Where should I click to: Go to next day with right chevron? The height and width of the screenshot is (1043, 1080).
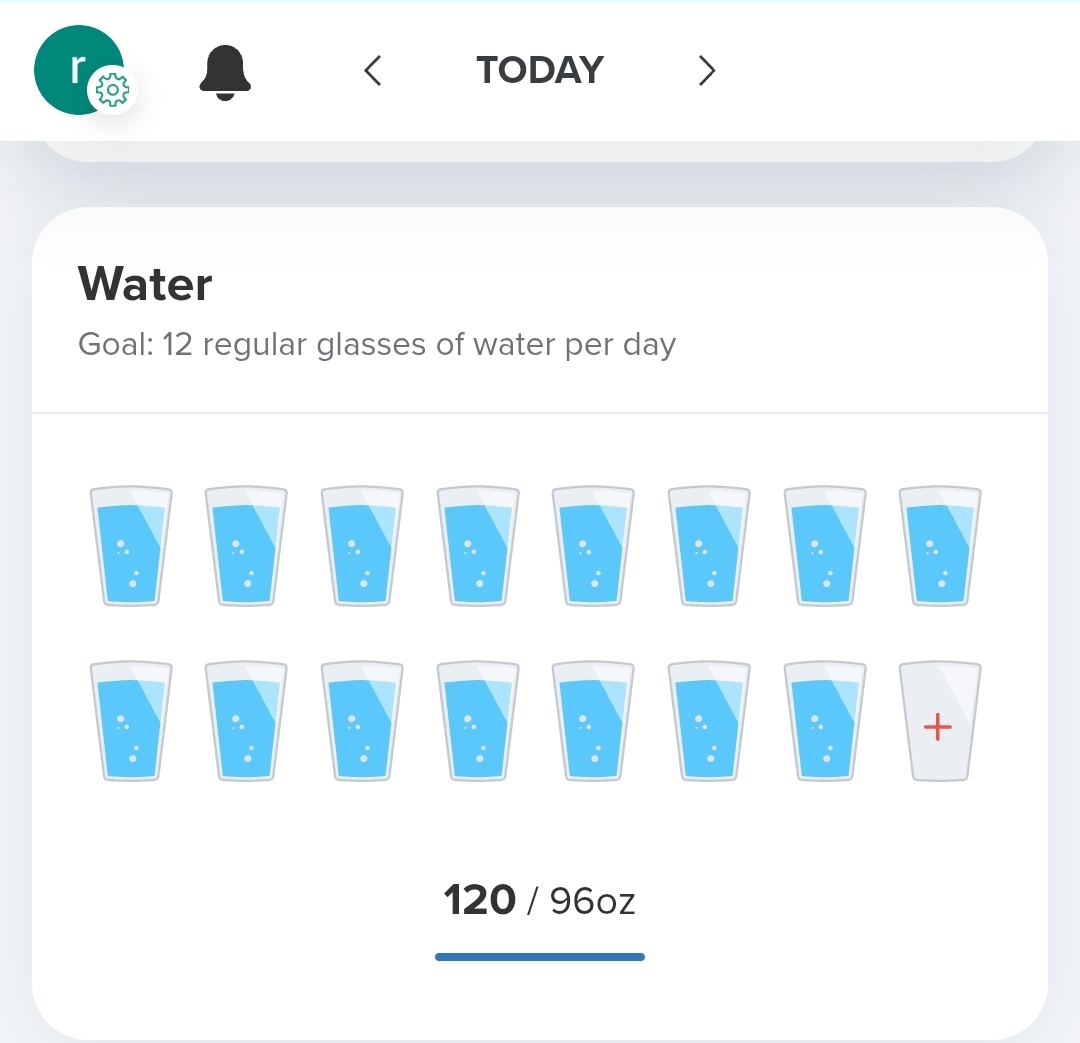click(707, 71)
